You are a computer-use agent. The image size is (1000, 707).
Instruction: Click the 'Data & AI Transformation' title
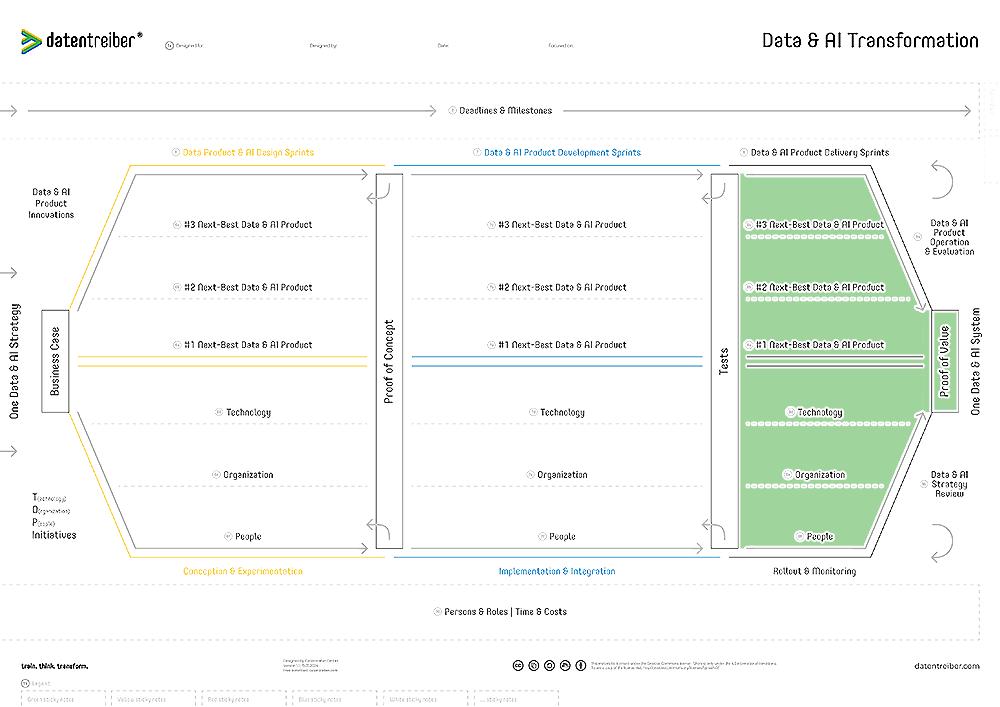(x=870, y=41)
